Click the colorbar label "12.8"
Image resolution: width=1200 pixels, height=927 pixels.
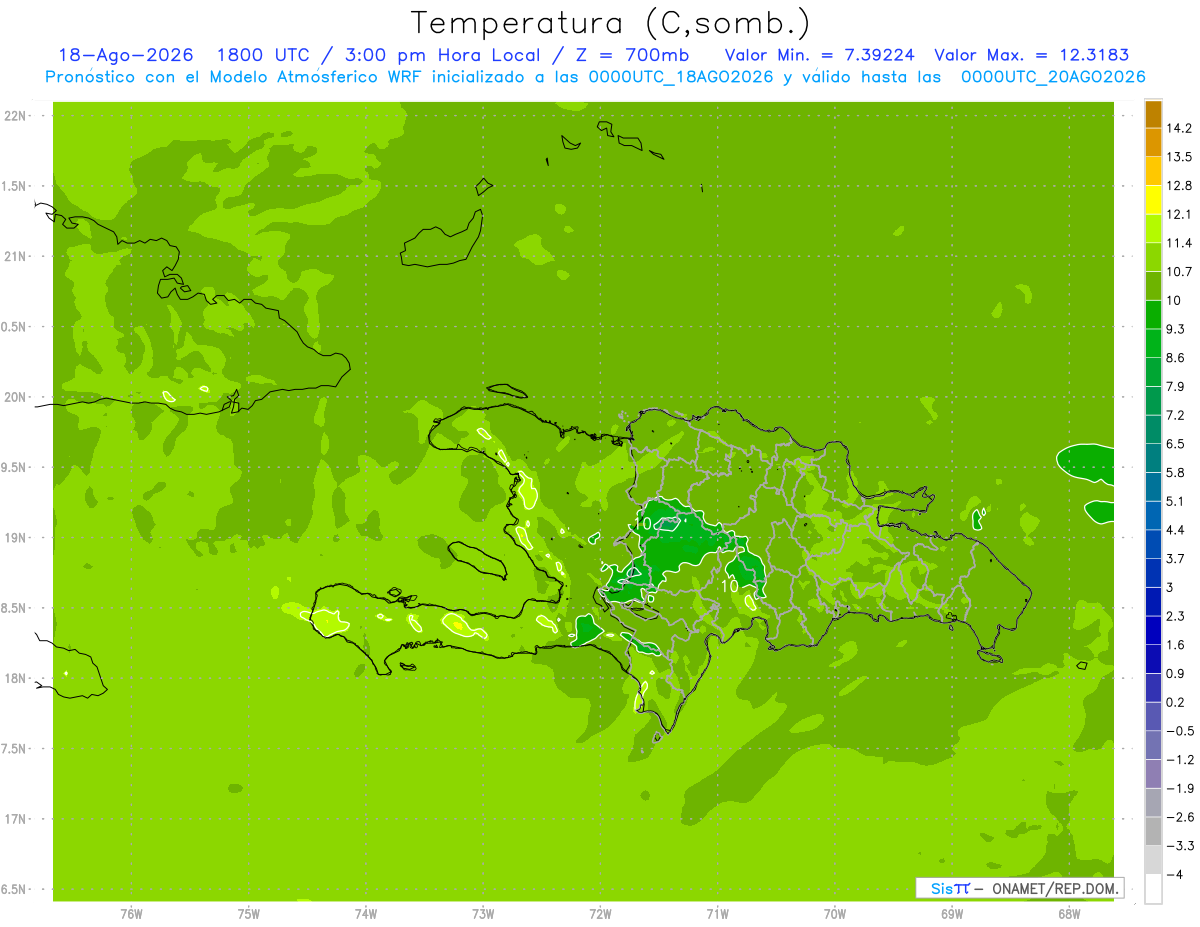[1179, 185]
